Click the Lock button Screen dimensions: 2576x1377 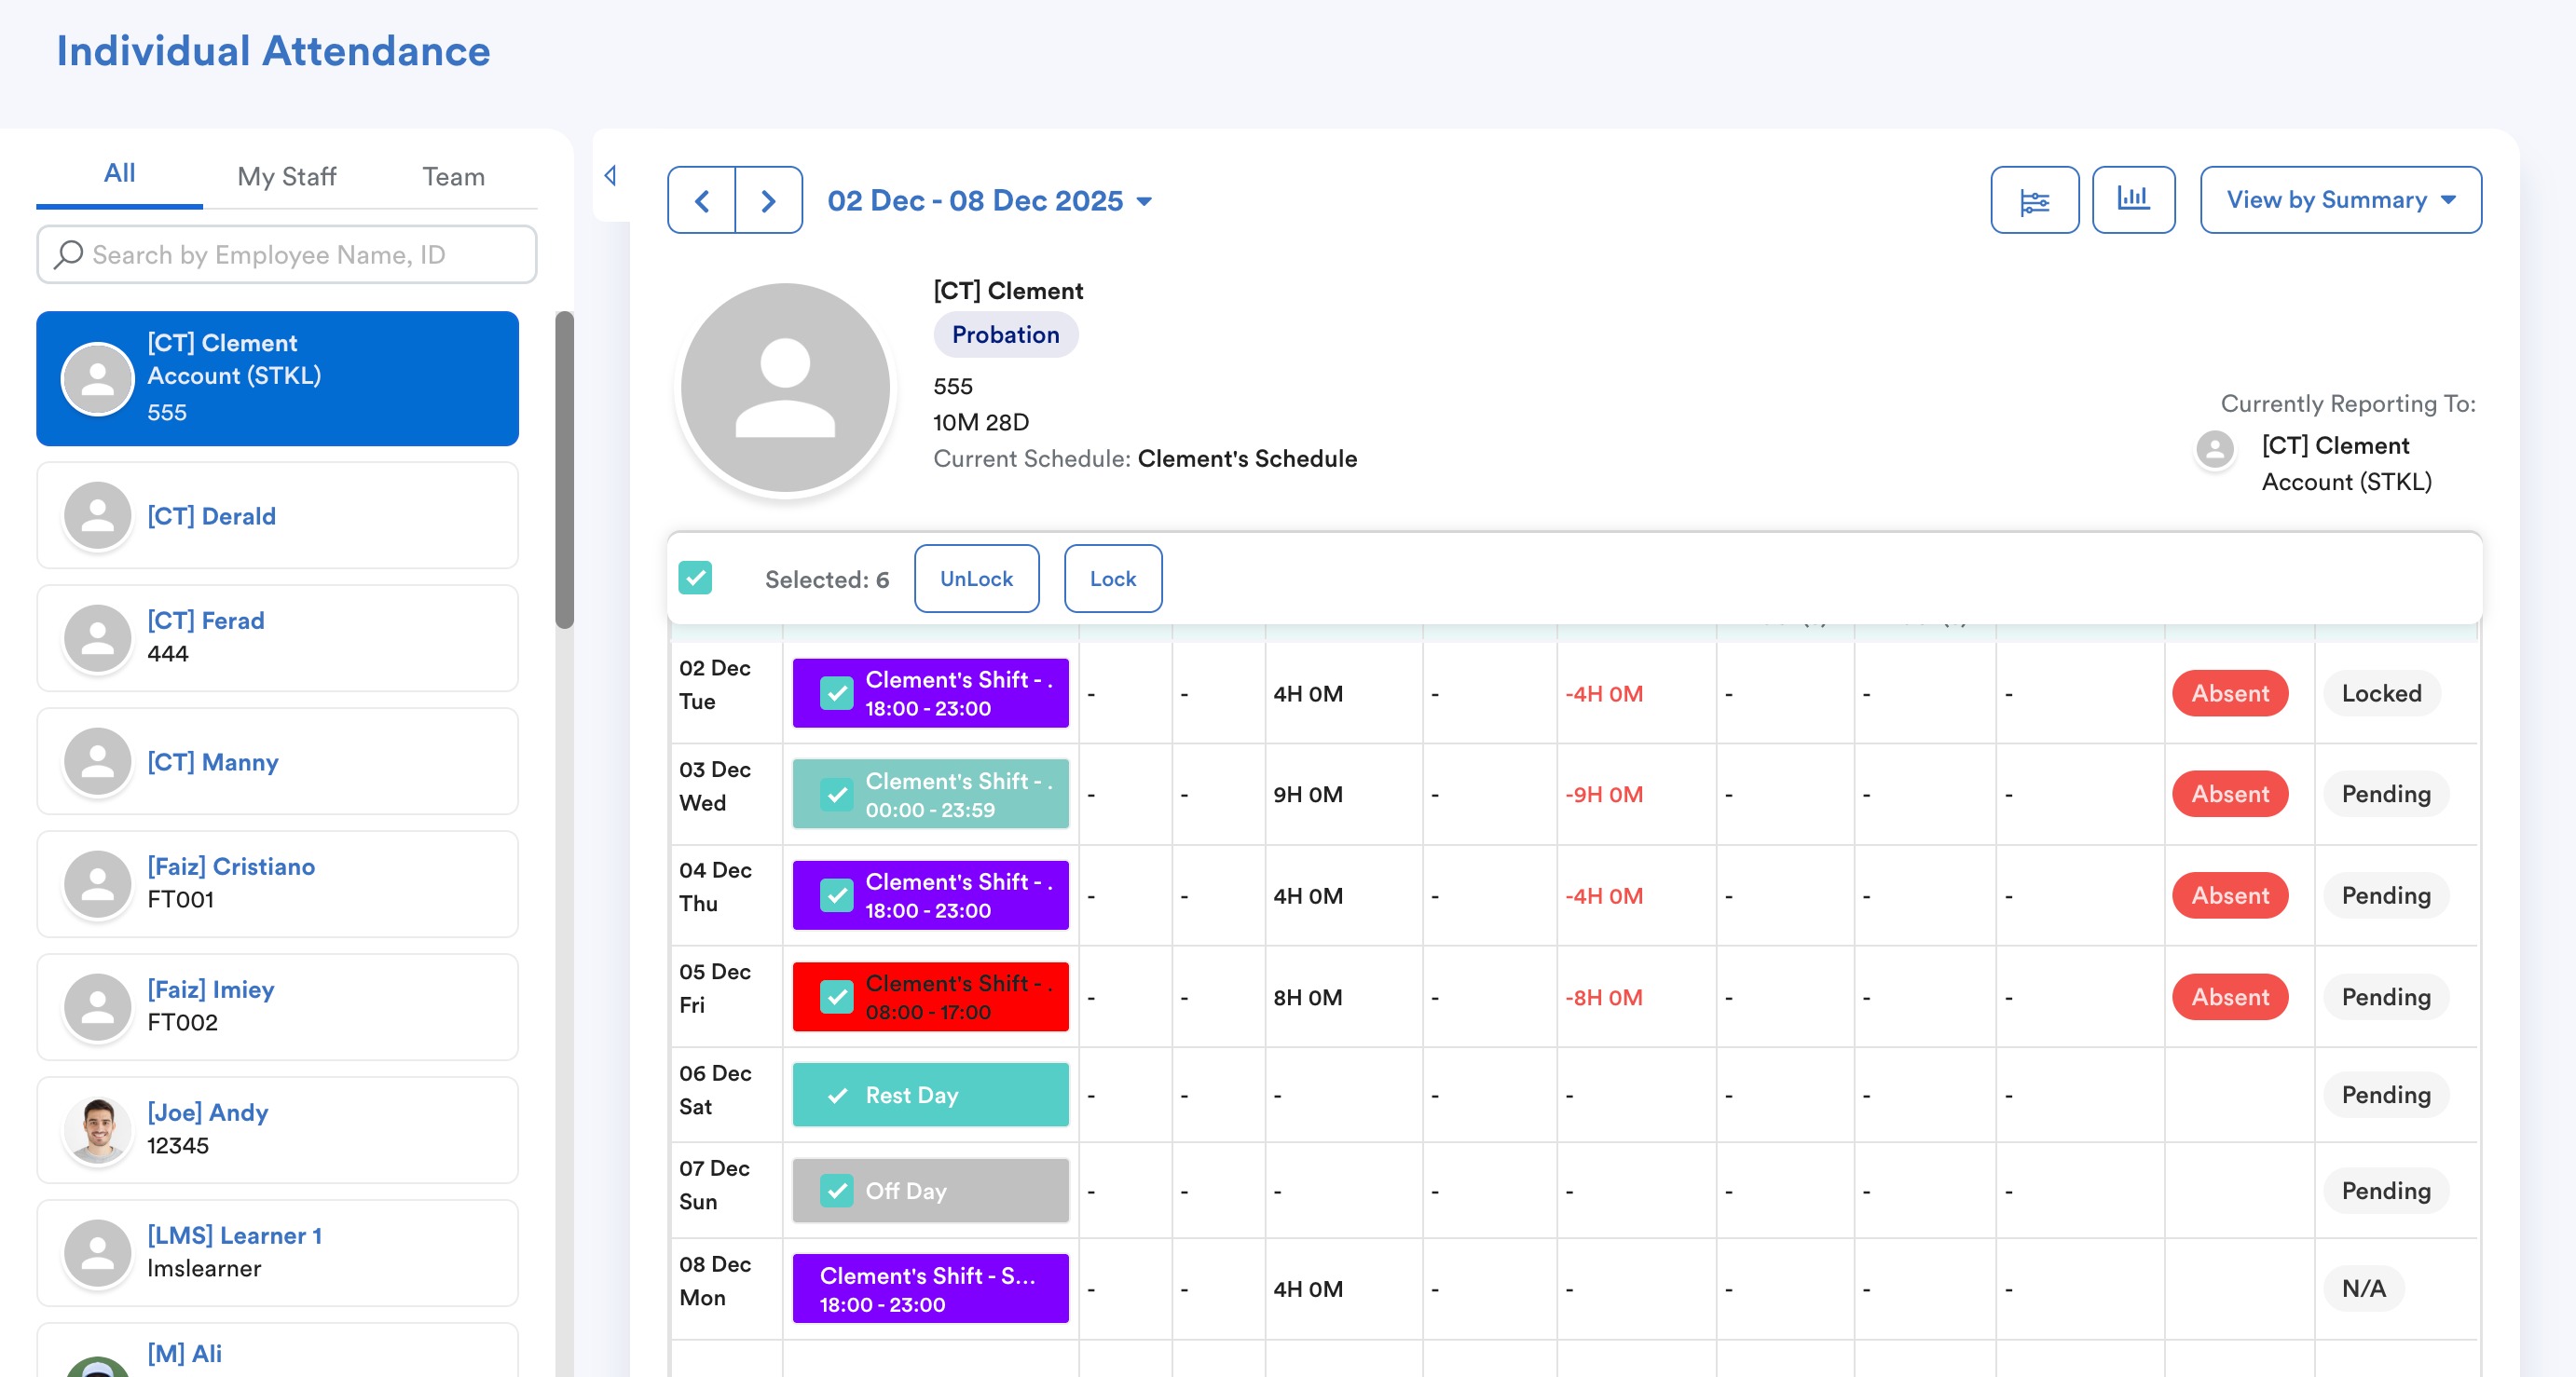(x=1112, y=579)
